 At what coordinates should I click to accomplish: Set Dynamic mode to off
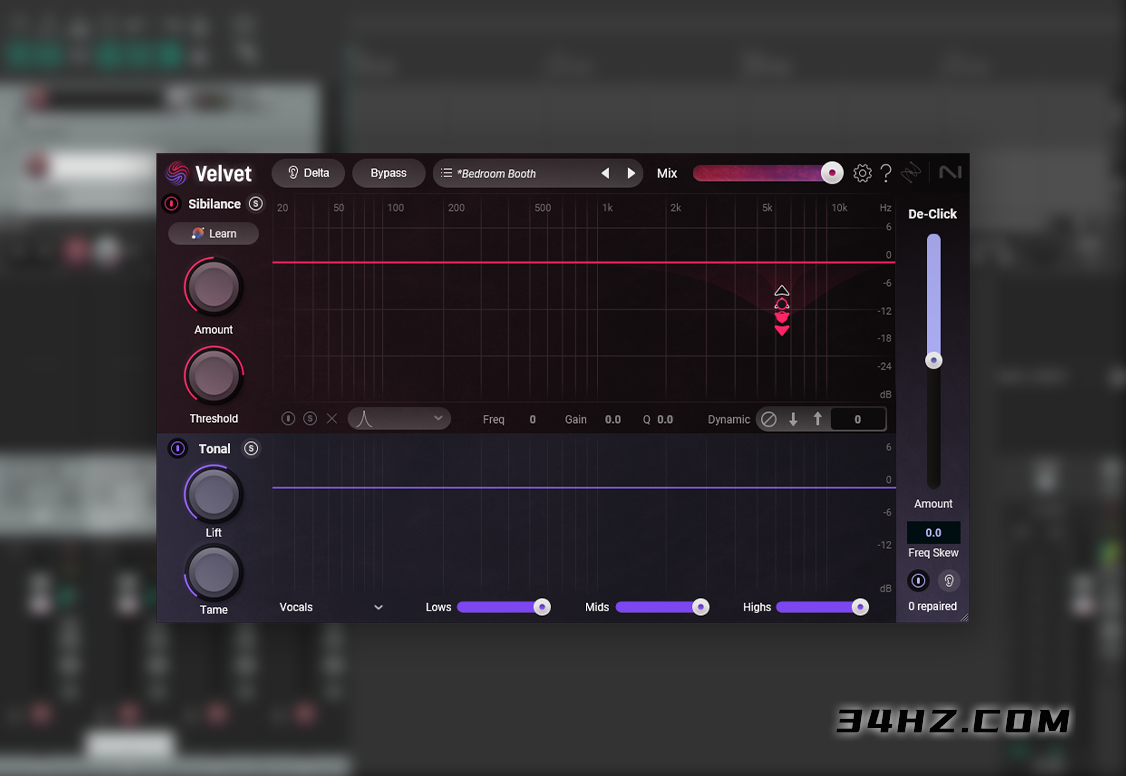tap(768, 419)
